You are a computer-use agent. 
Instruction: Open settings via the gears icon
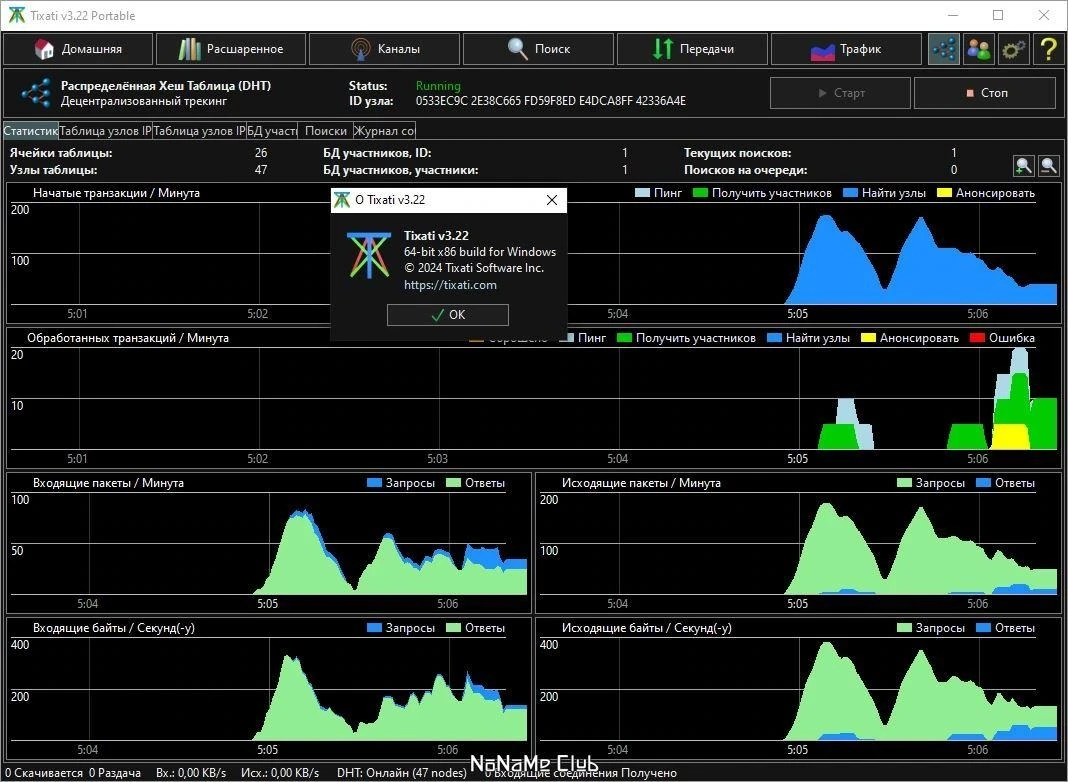(x=1014, y=49)
